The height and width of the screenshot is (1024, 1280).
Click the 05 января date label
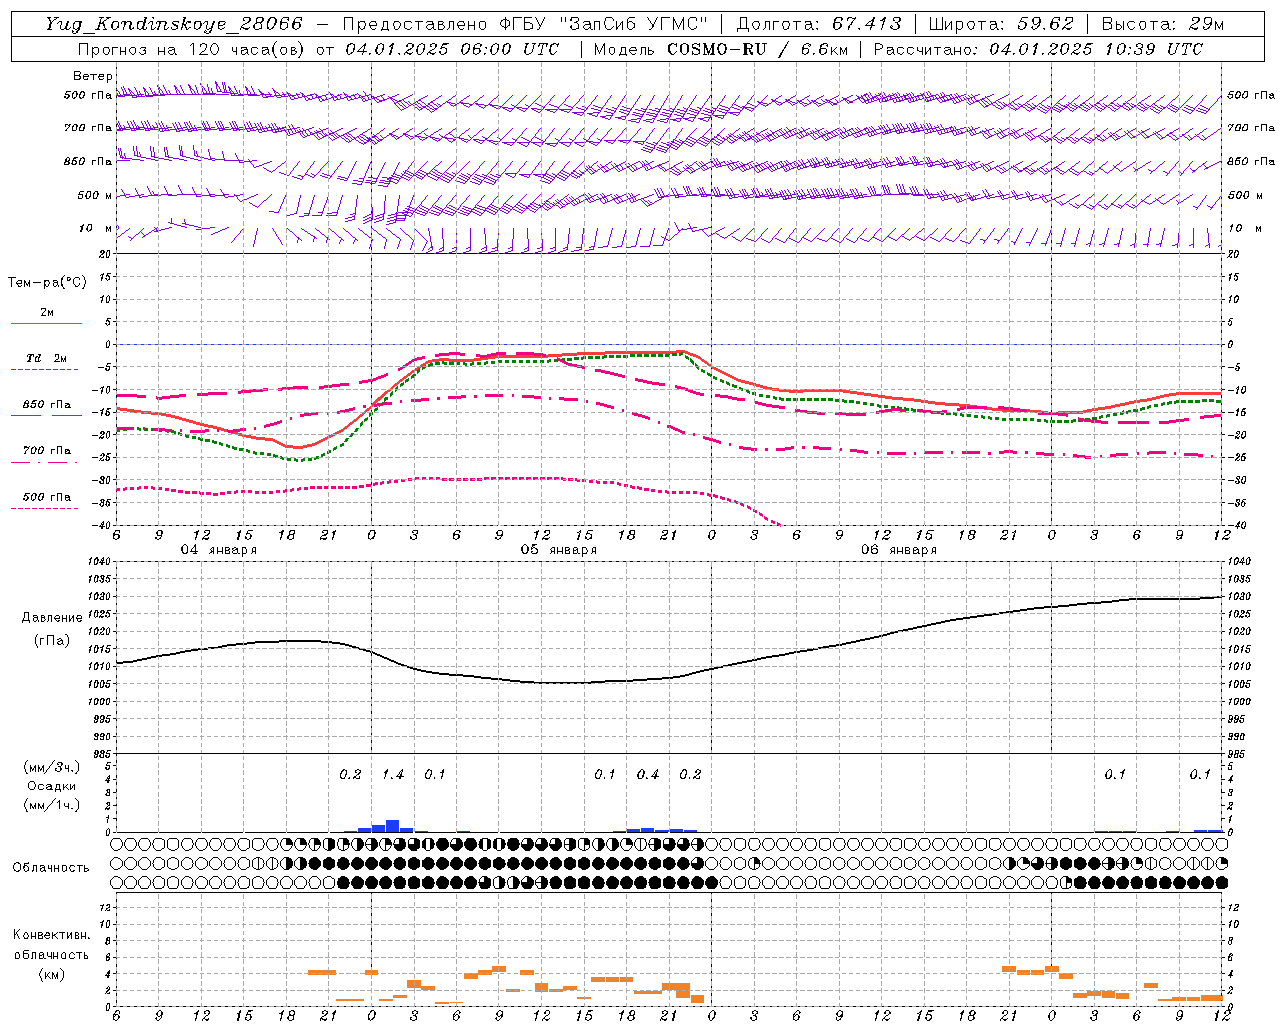click(x=558, y=550)
